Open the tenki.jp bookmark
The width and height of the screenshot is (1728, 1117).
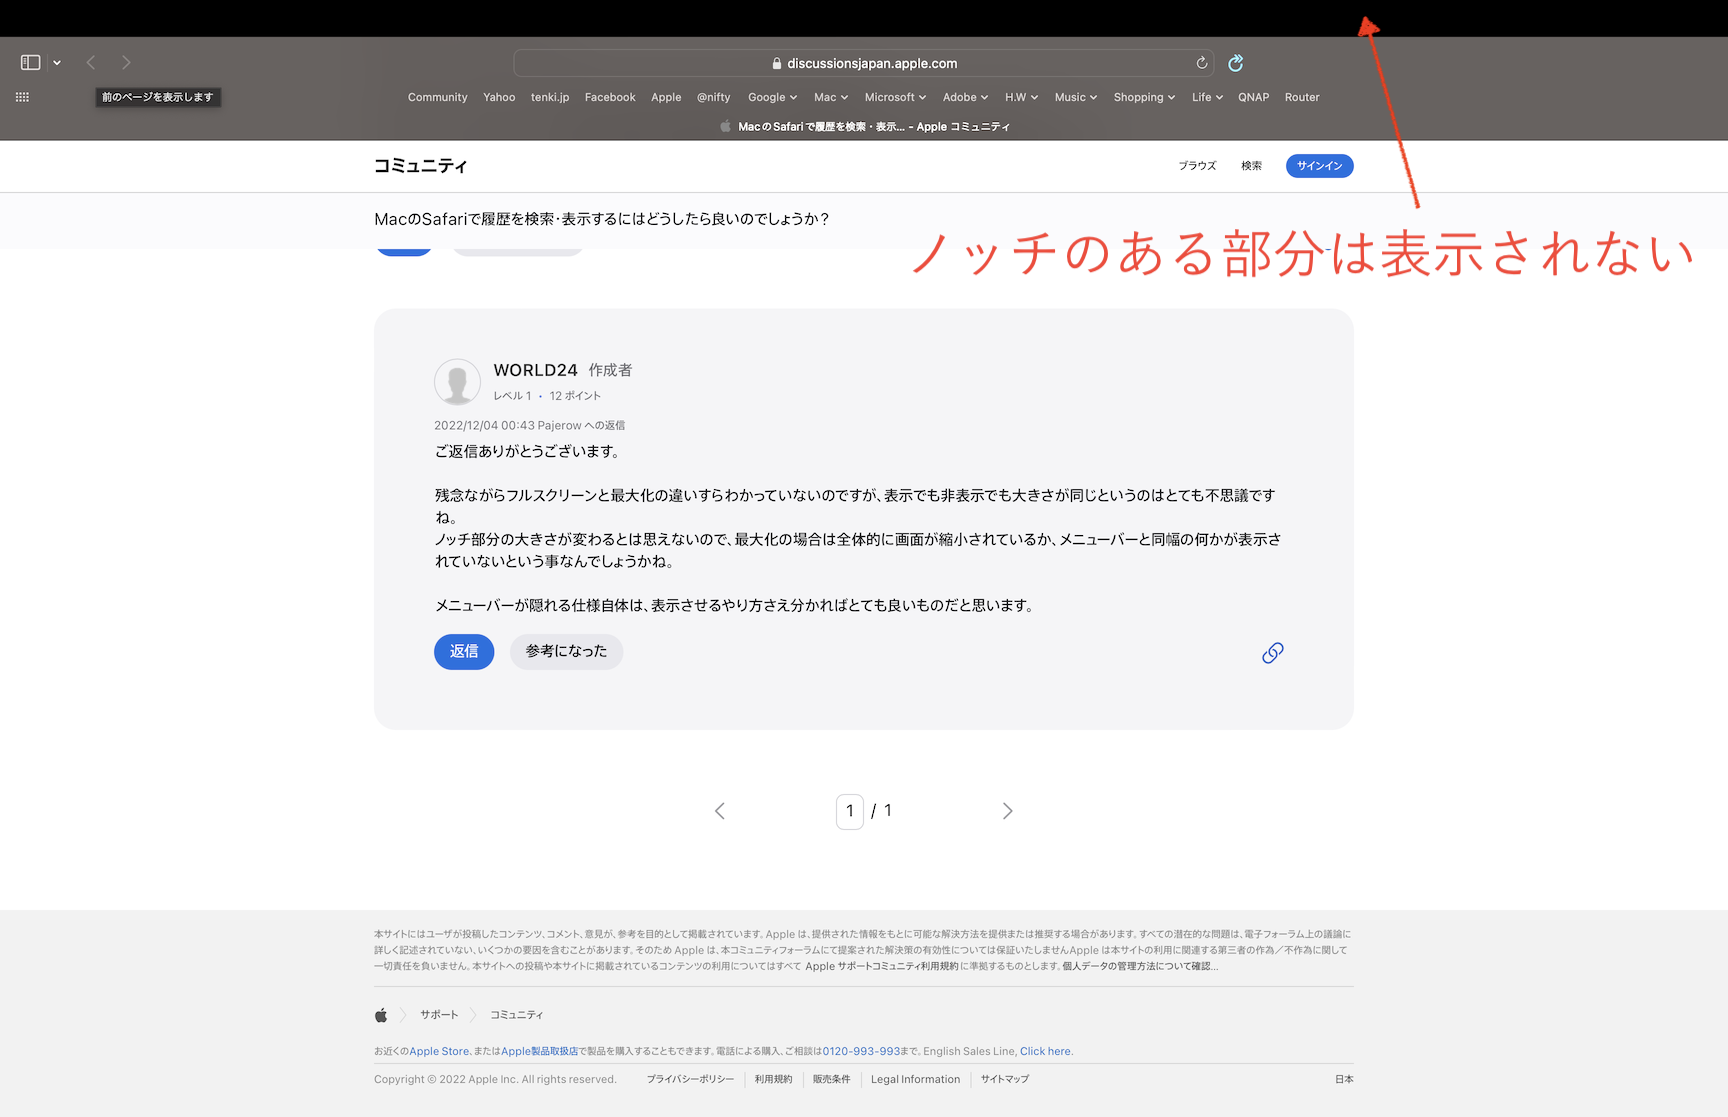[x=550, y=97]
